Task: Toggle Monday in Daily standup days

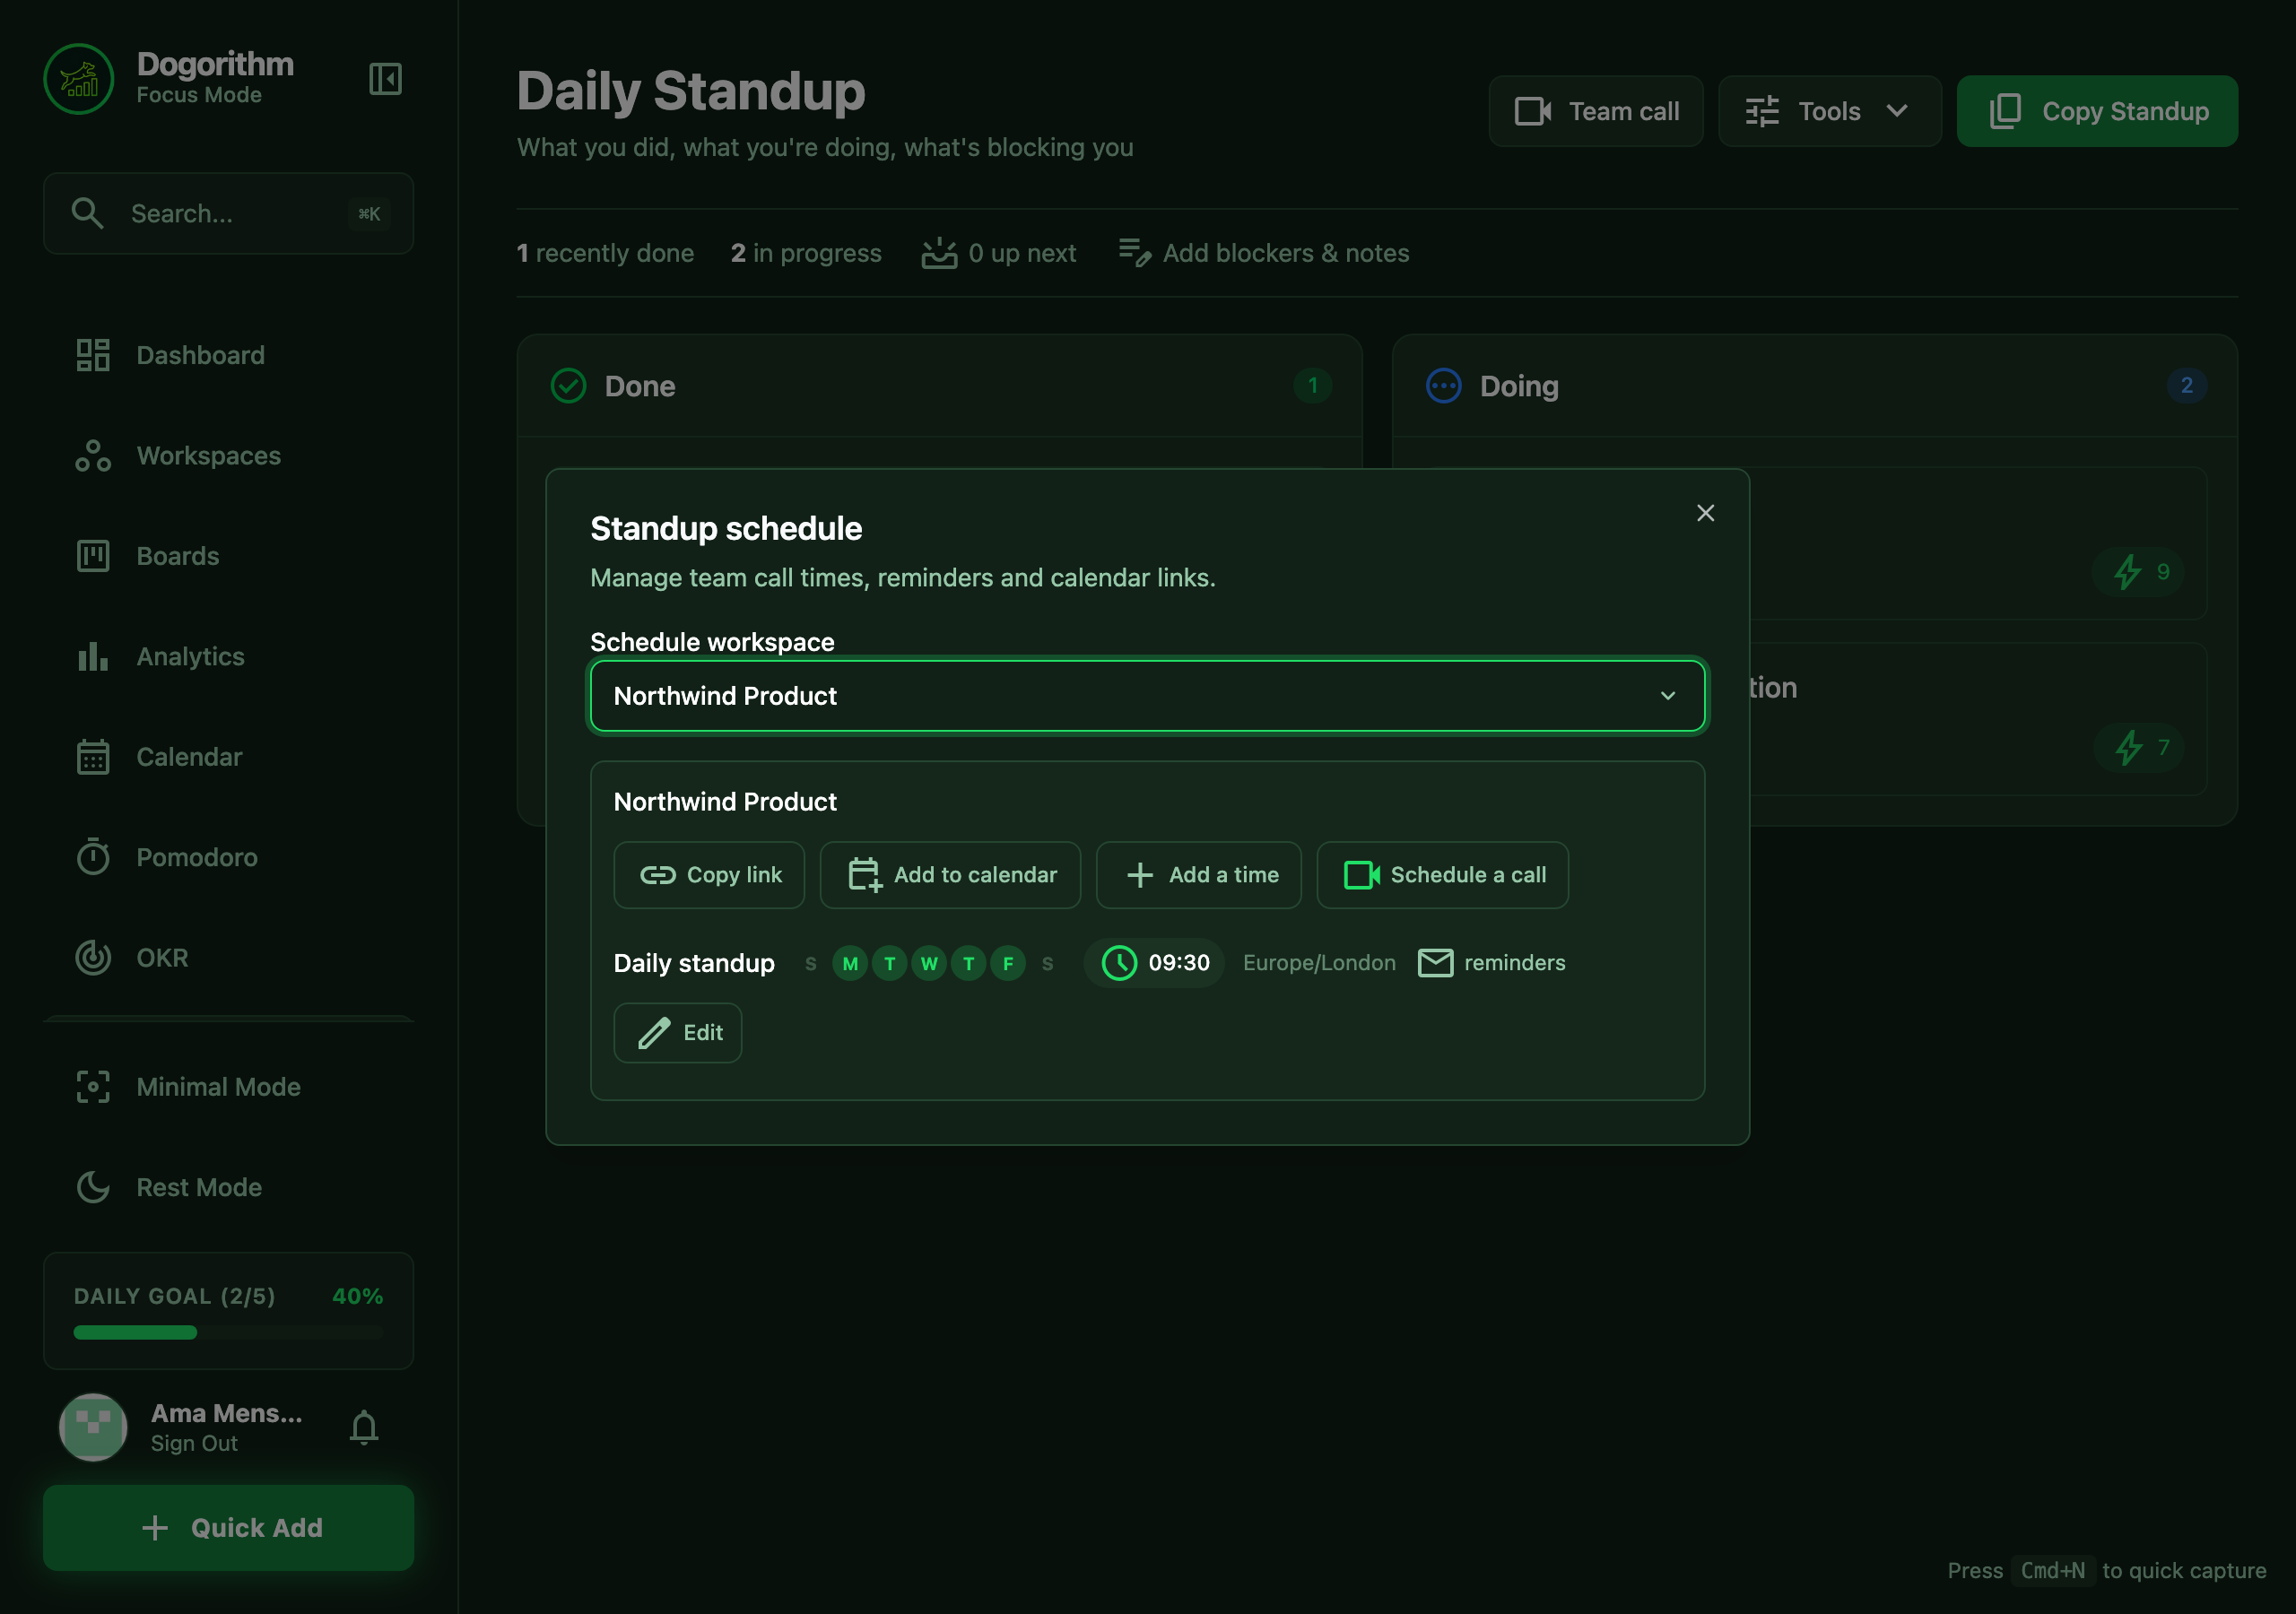Action: (x=850, y=964)
